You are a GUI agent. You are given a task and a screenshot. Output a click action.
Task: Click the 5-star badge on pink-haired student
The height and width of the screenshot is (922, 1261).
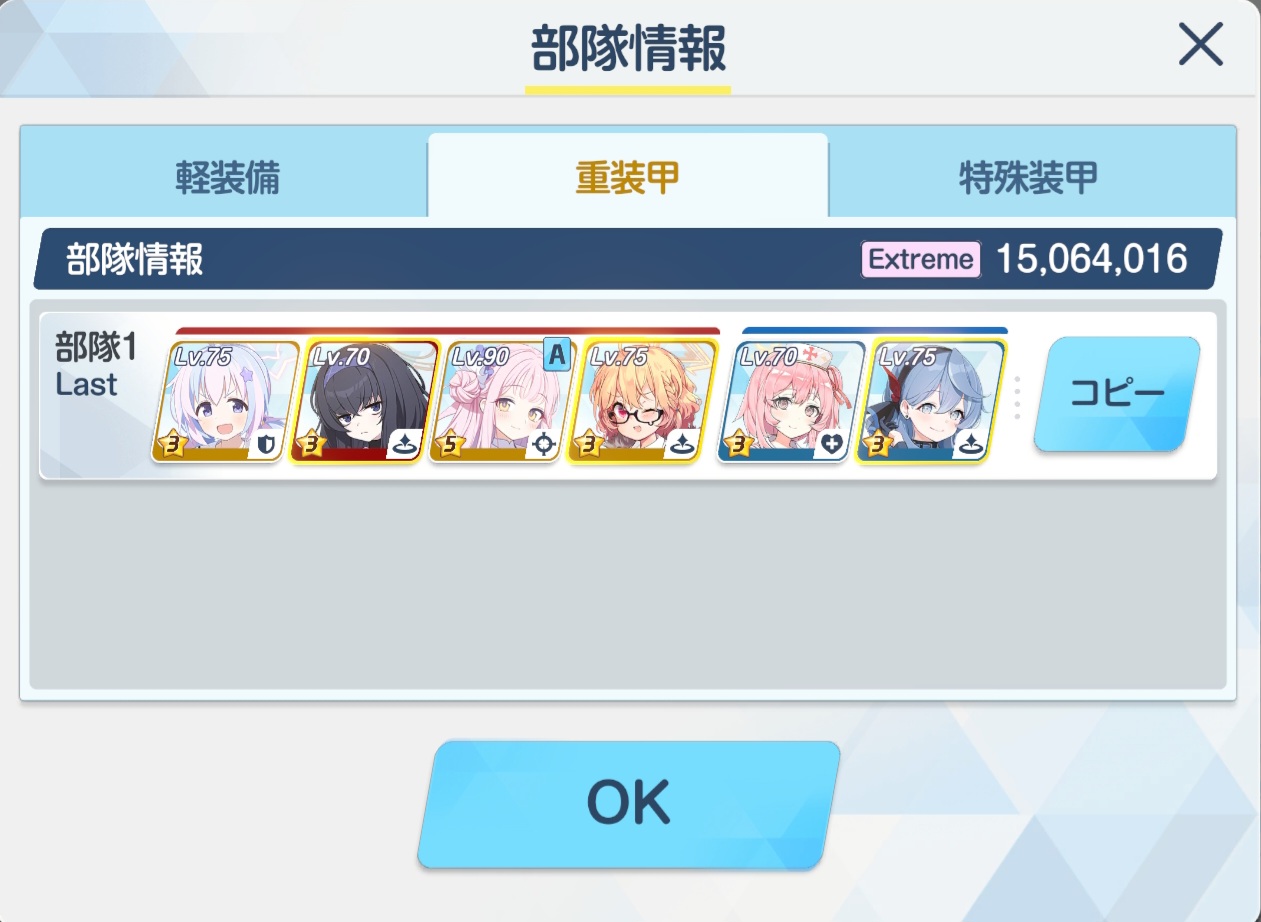pyautogui.click(x=451, y=444)
